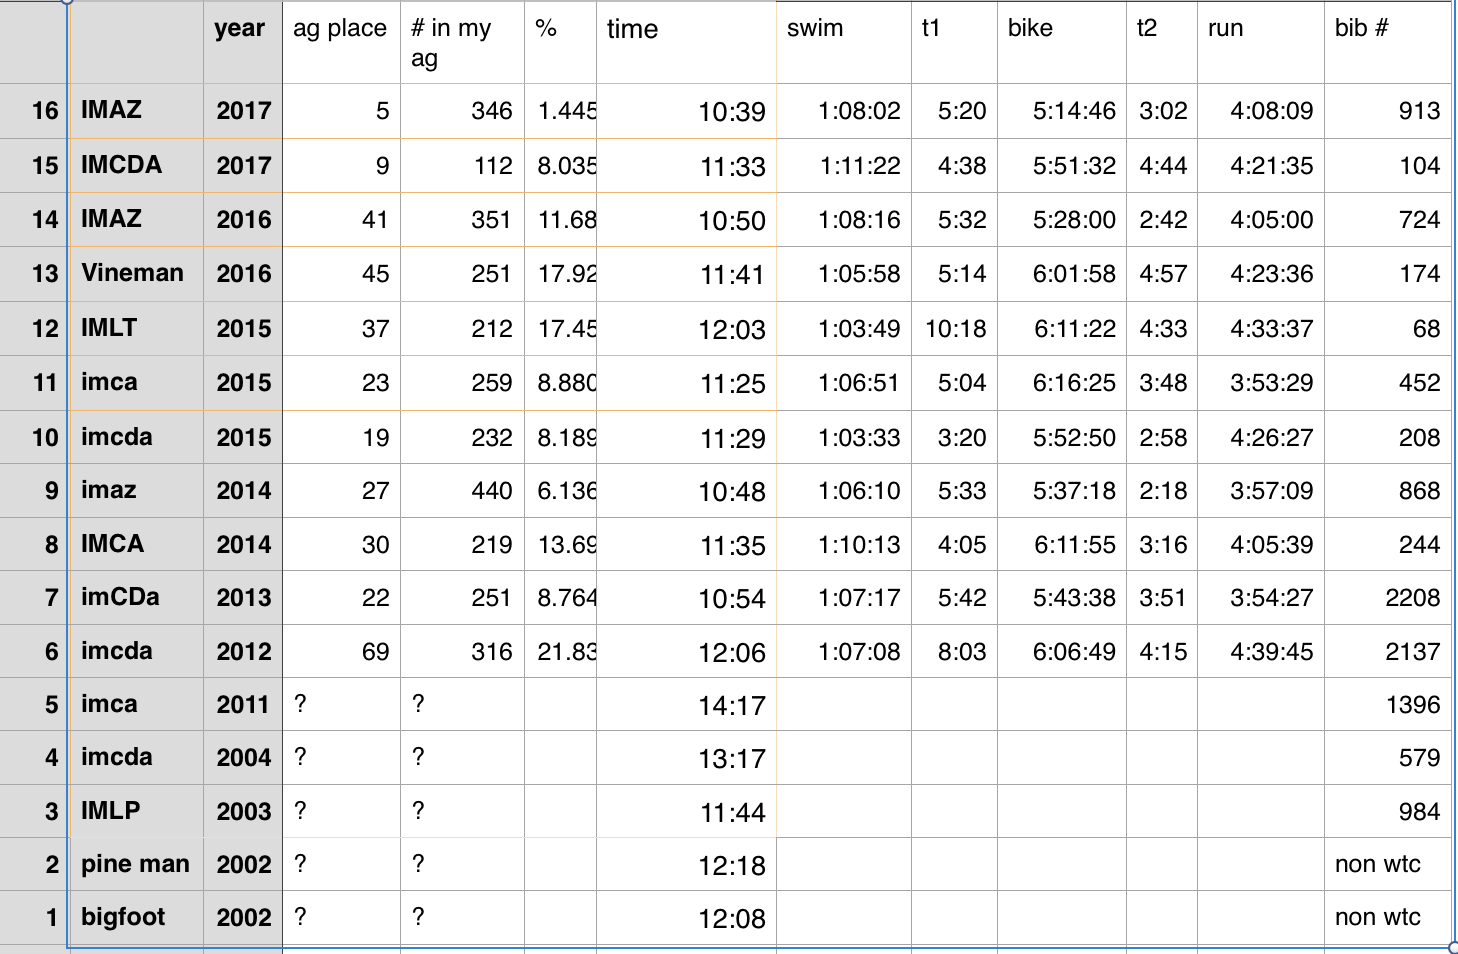Viewport: 1458px width, 954px height.
Task: Select t2 time 2:18 cell
Action: (x=1162, y=490)
